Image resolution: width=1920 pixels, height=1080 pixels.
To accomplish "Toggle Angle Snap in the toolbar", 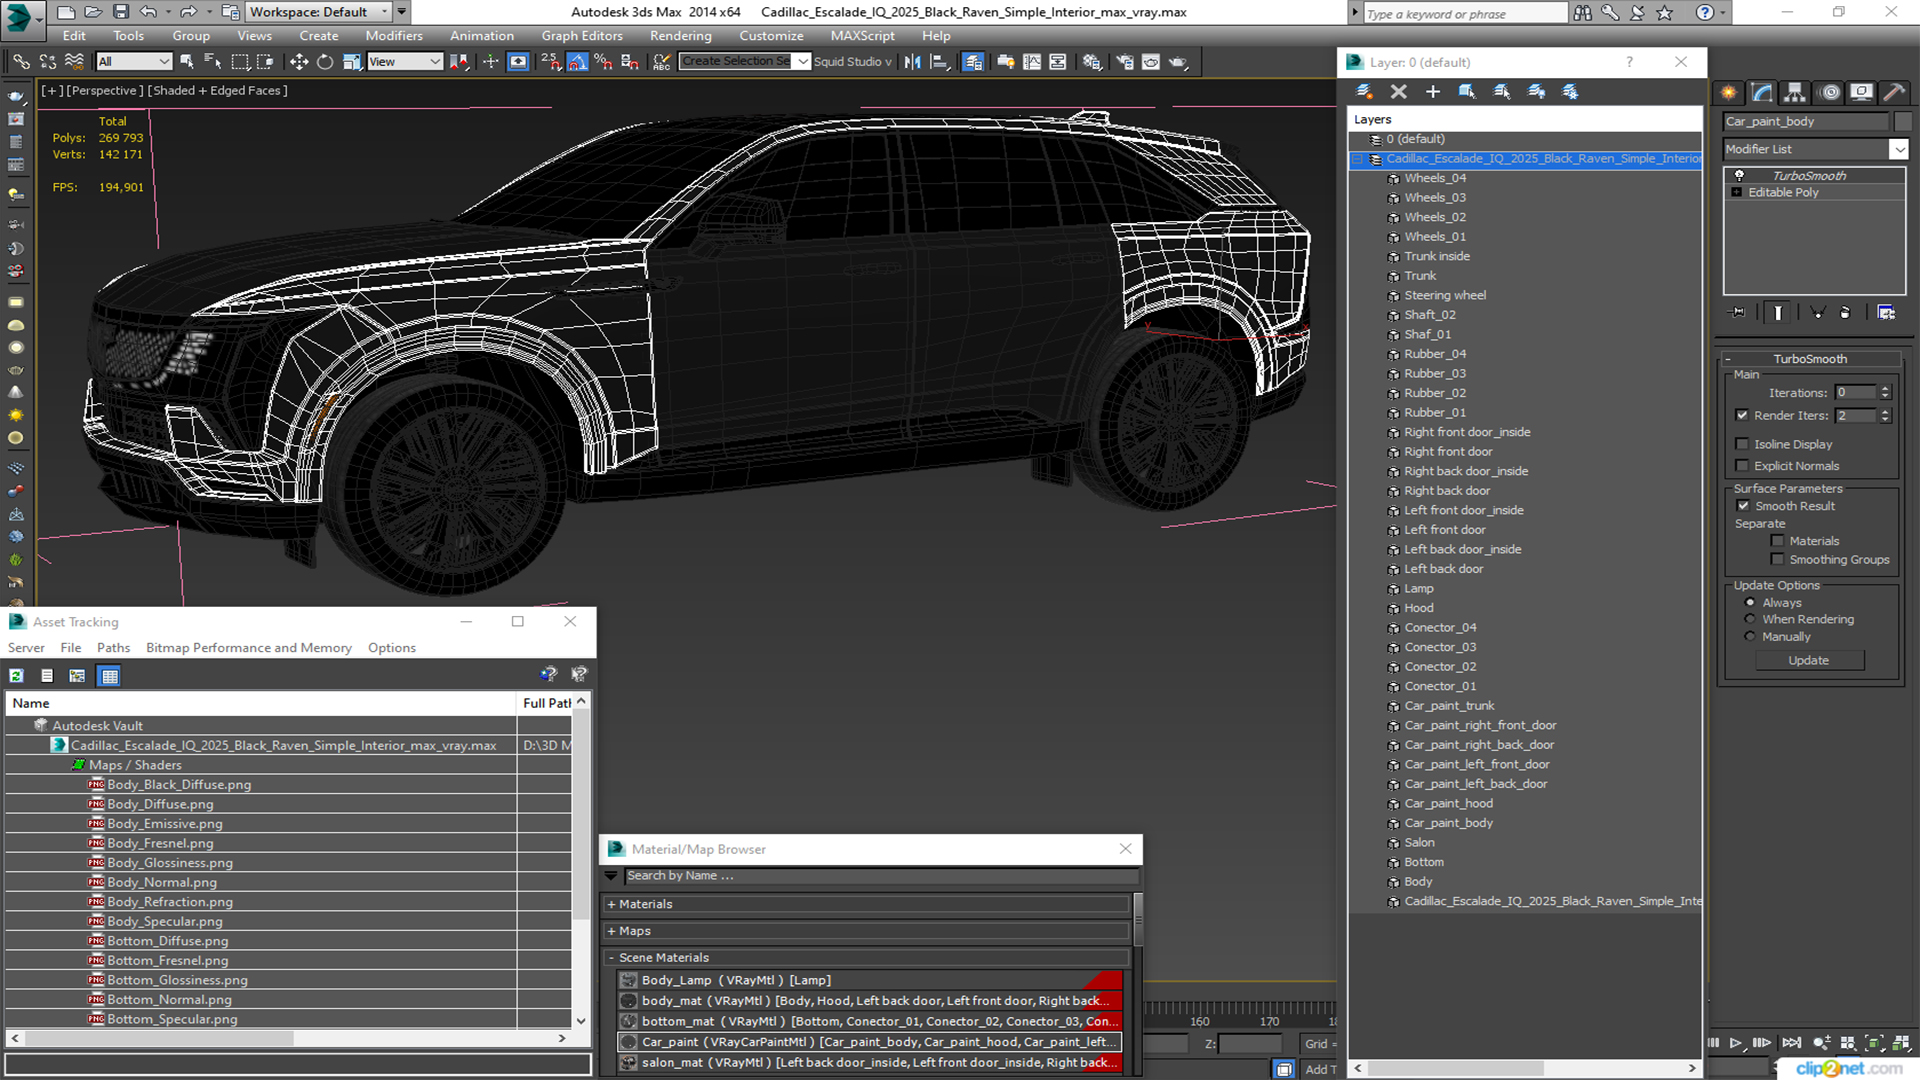I will coord(578,62).
